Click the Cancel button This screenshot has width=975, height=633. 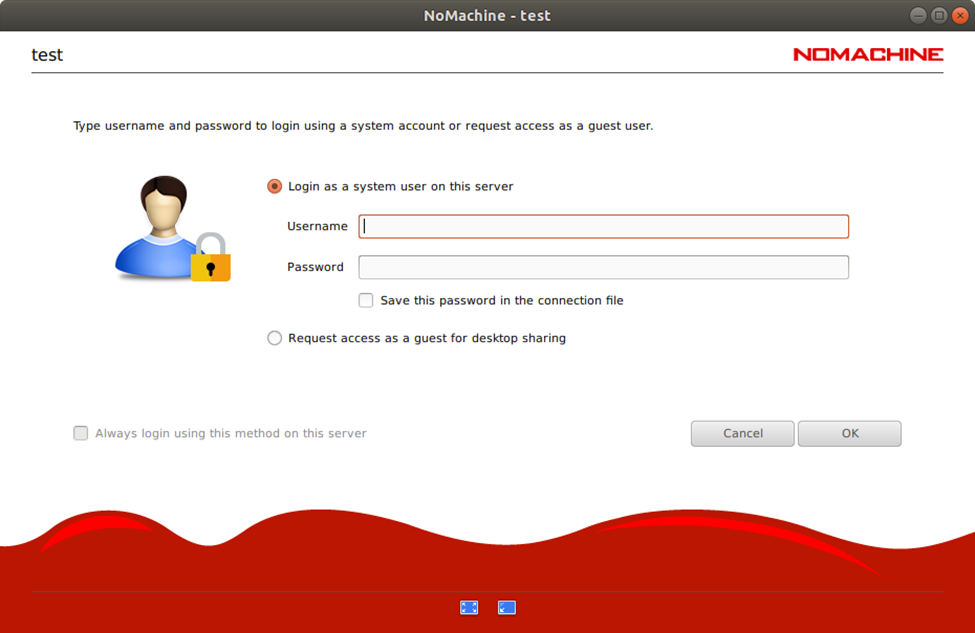[x=742, y=433]
